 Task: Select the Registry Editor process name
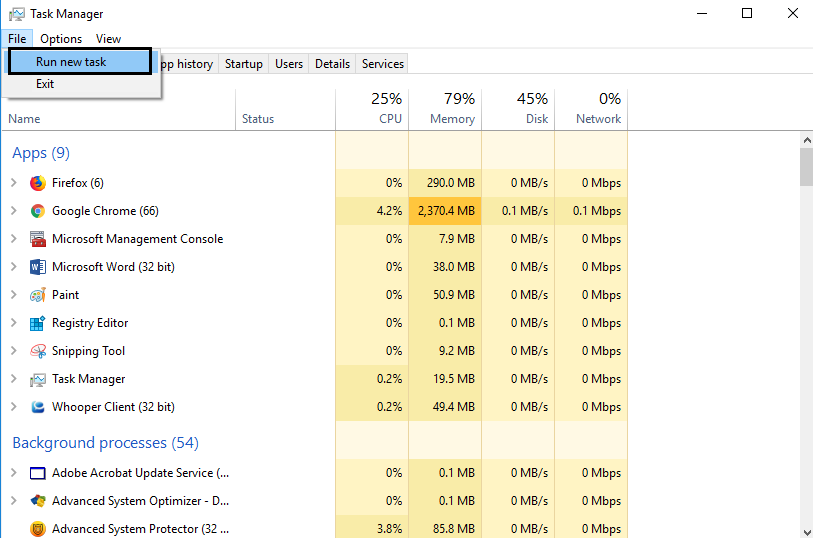[x=90, y=323]
